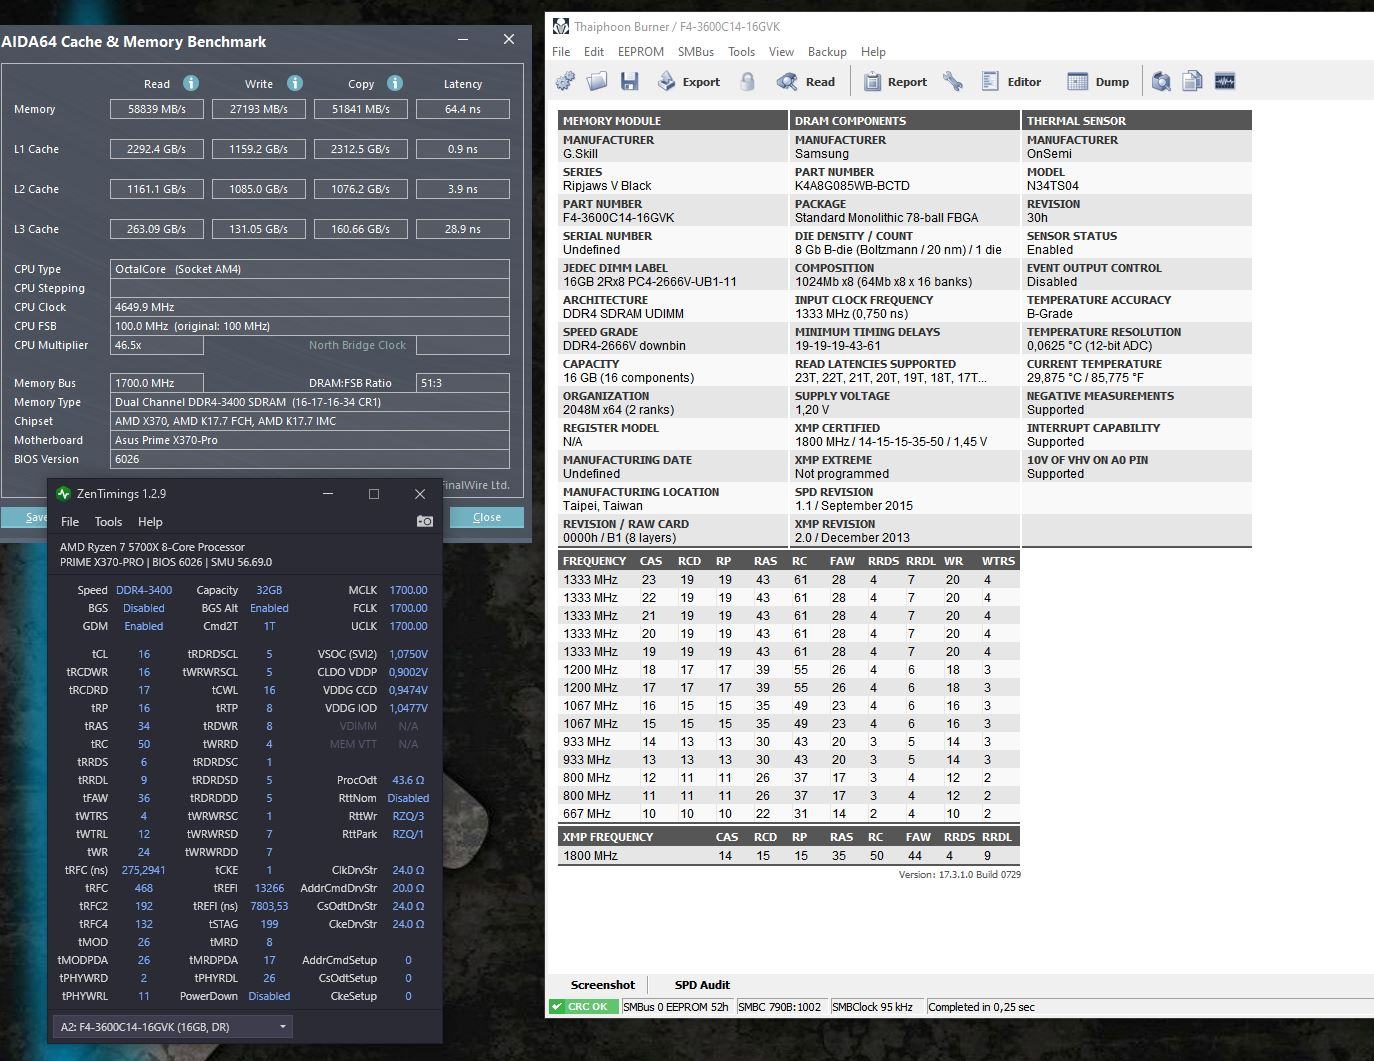The width and height of the screenshot is (1374, 1061).
Task: Click the Export toolbar button
Action: [688, 82]
